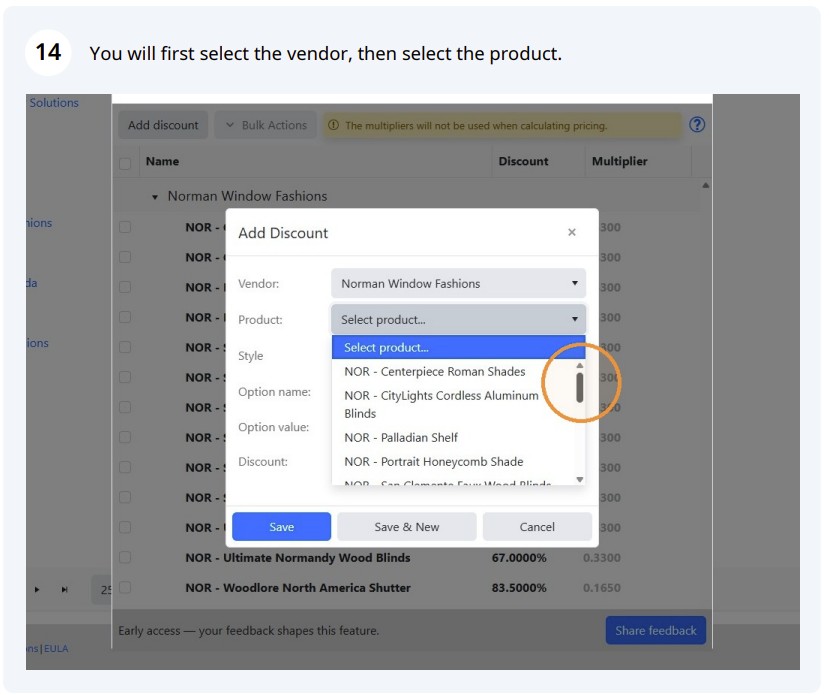Open the Bulk Actions menu
The image size is (829, 695).
tap(266, 125)
